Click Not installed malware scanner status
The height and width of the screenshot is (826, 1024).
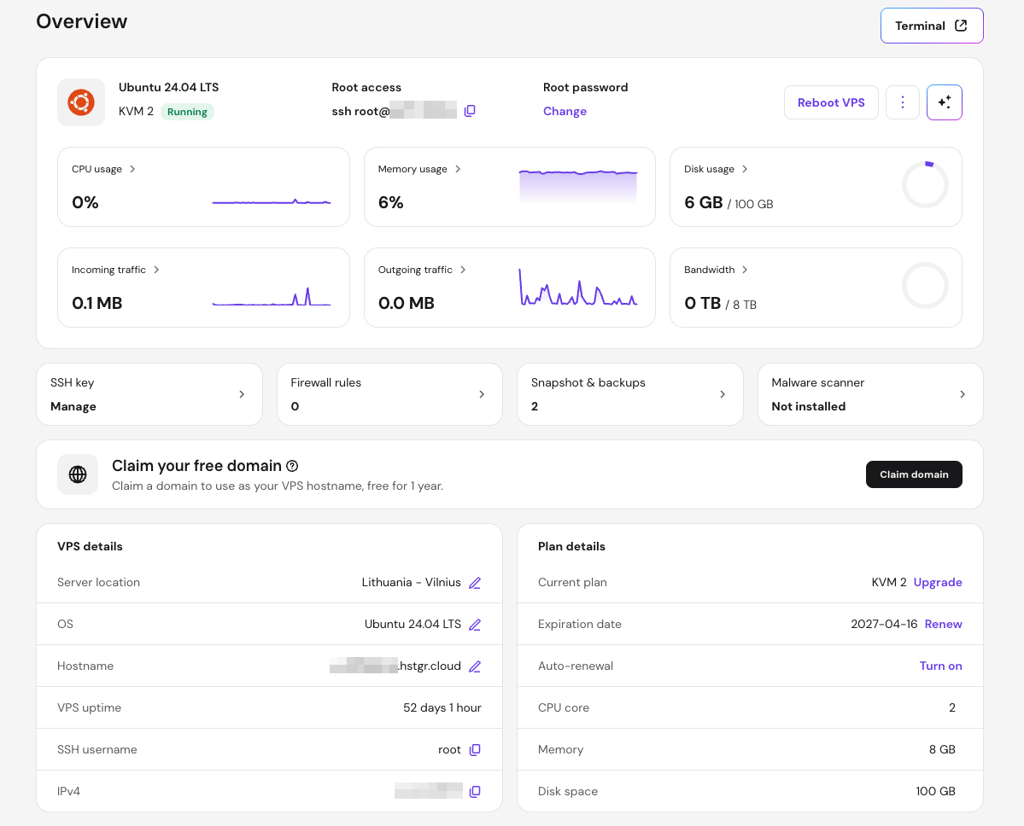tap(808, 406)
